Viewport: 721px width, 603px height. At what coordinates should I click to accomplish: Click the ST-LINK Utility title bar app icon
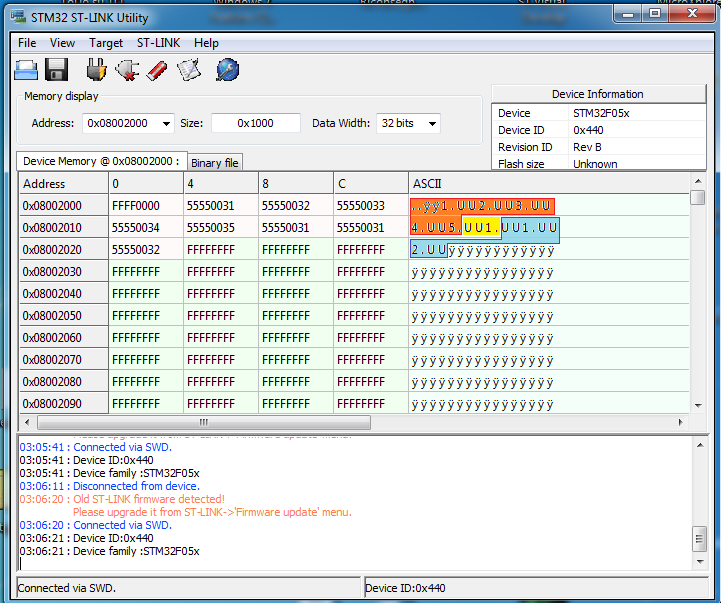point(19,17)
